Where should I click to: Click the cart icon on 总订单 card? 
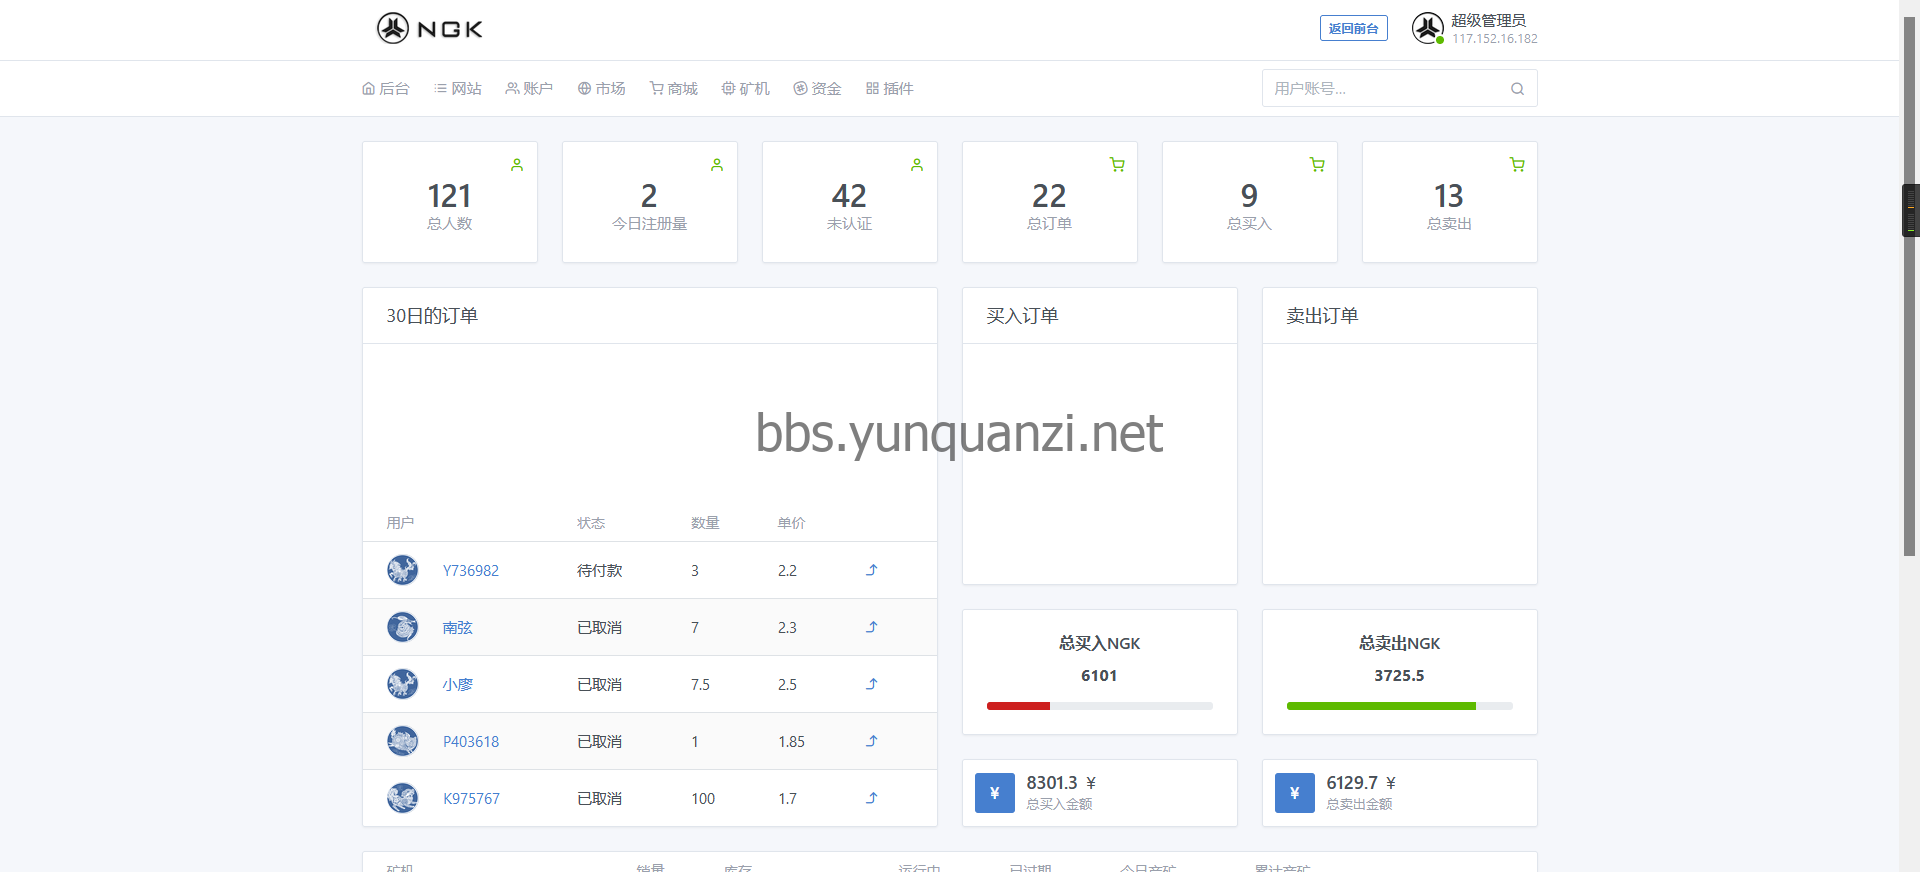point(1117,165)
